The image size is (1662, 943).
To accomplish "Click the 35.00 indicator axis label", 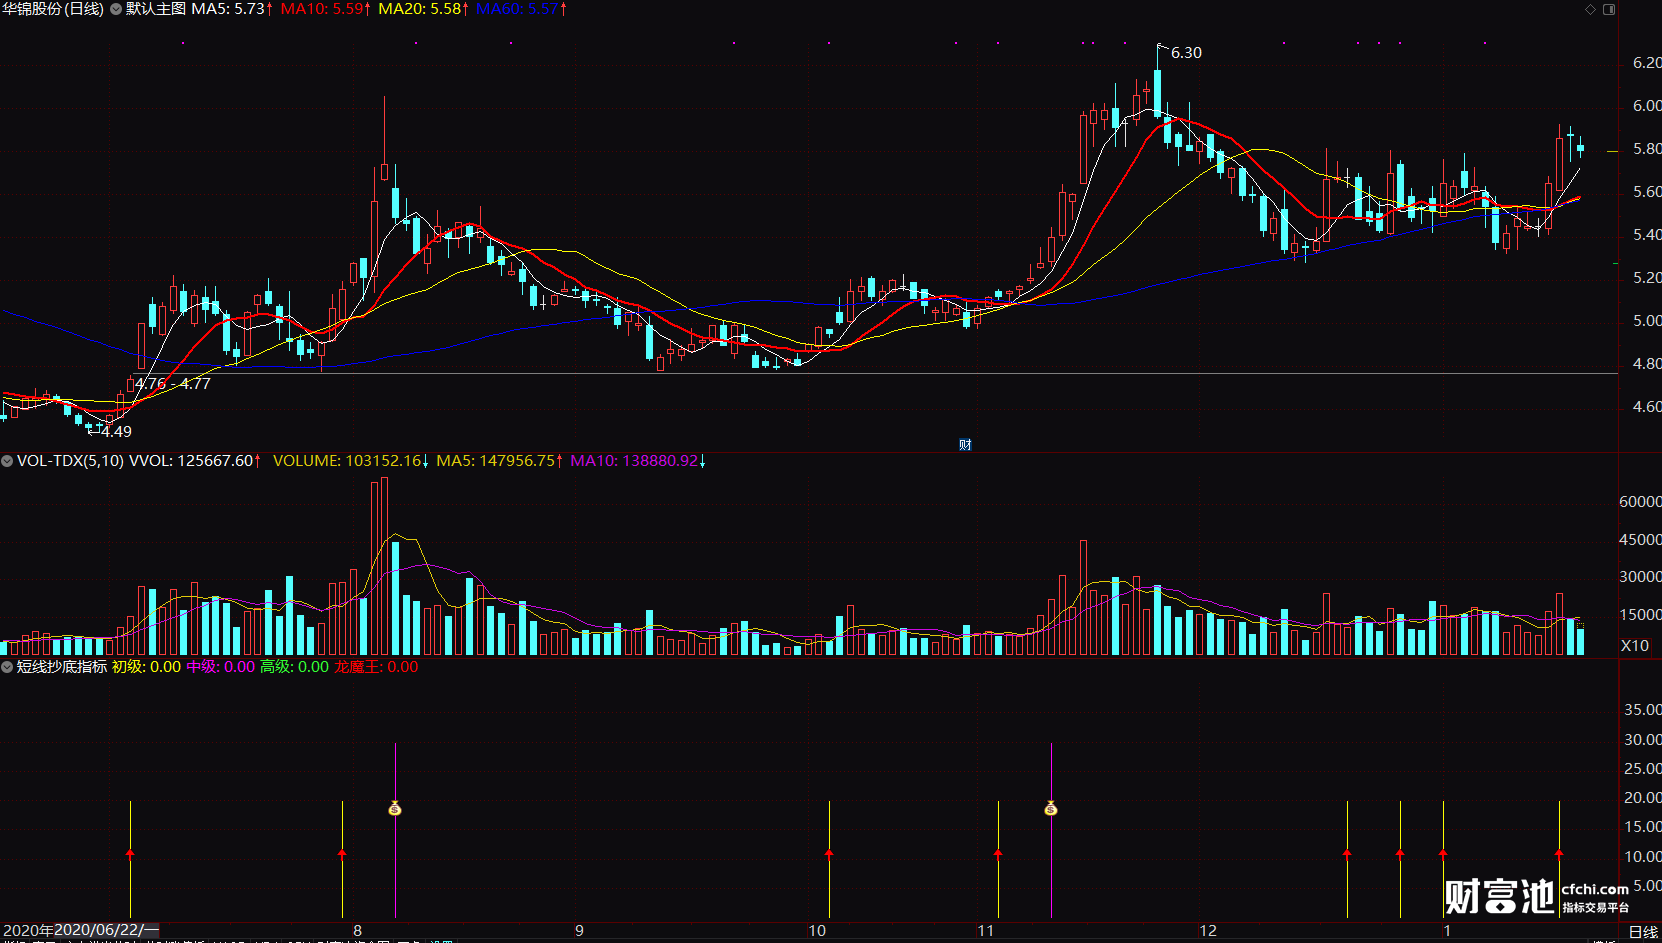I will pyautogui.click(x=1643, y=710).
